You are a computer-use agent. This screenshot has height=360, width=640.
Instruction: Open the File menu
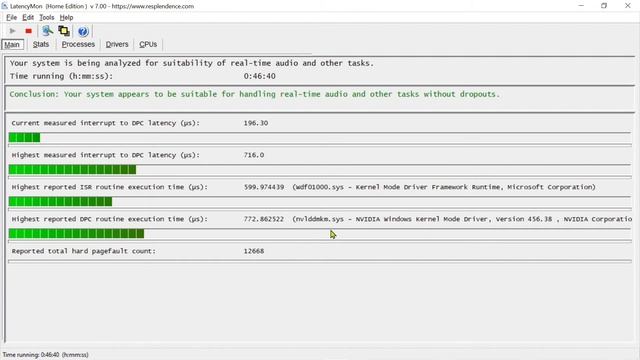[x=11, y=18]
